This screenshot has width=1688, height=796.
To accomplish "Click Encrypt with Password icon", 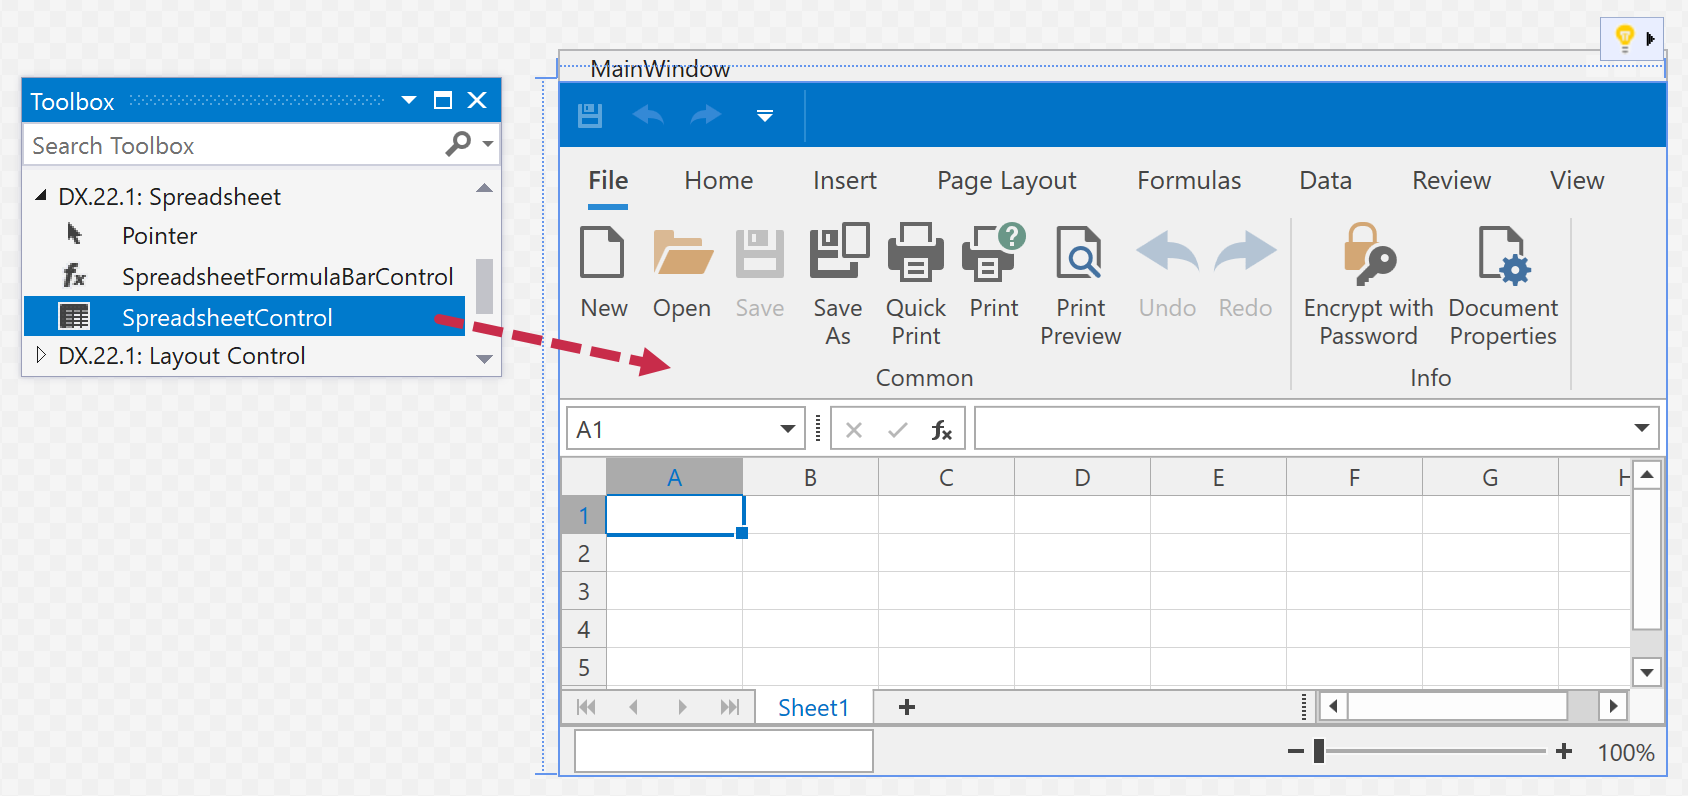I will pyautogui.click(x=1368, y=252).
